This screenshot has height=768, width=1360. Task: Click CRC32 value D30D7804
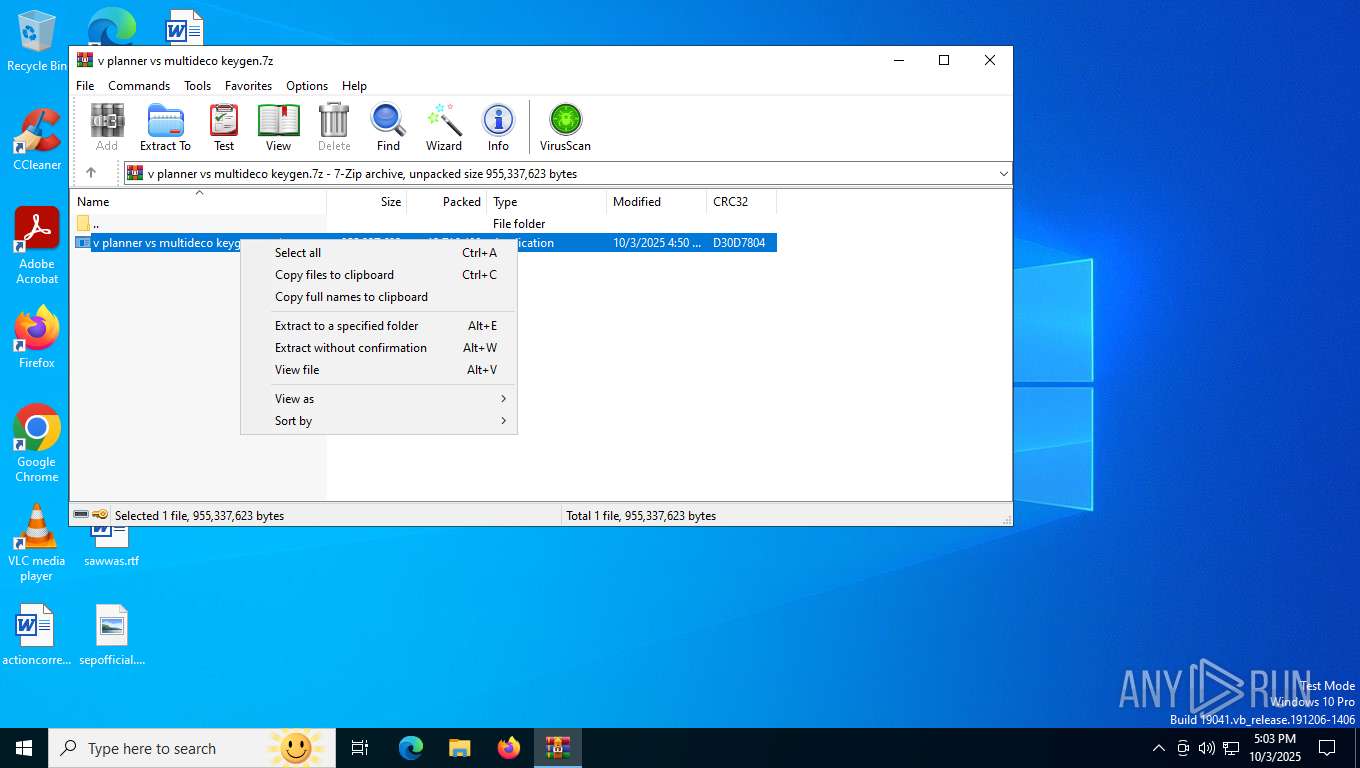[739, 243]
